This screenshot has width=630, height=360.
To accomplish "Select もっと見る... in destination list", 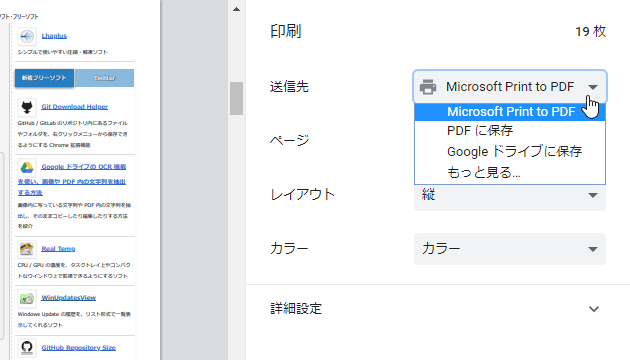I will (509, 173).
